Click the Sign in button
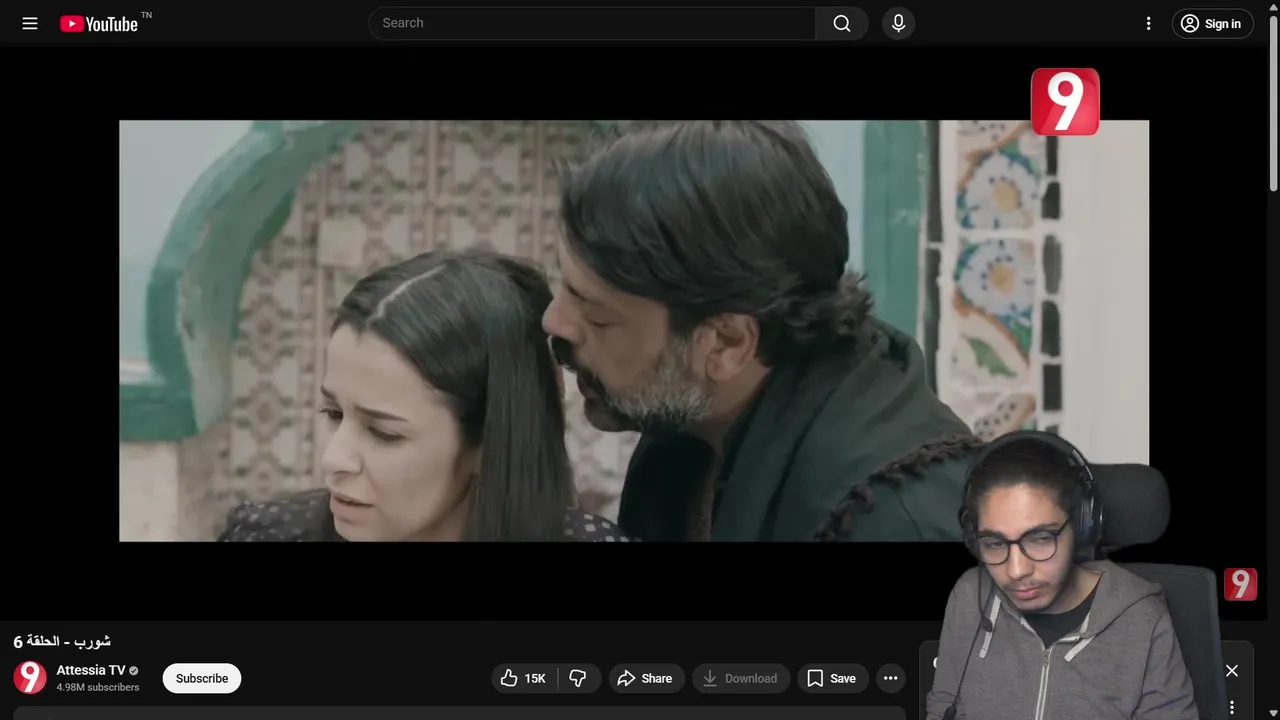Viewport: 1280px width, 720px height. 1212,23
